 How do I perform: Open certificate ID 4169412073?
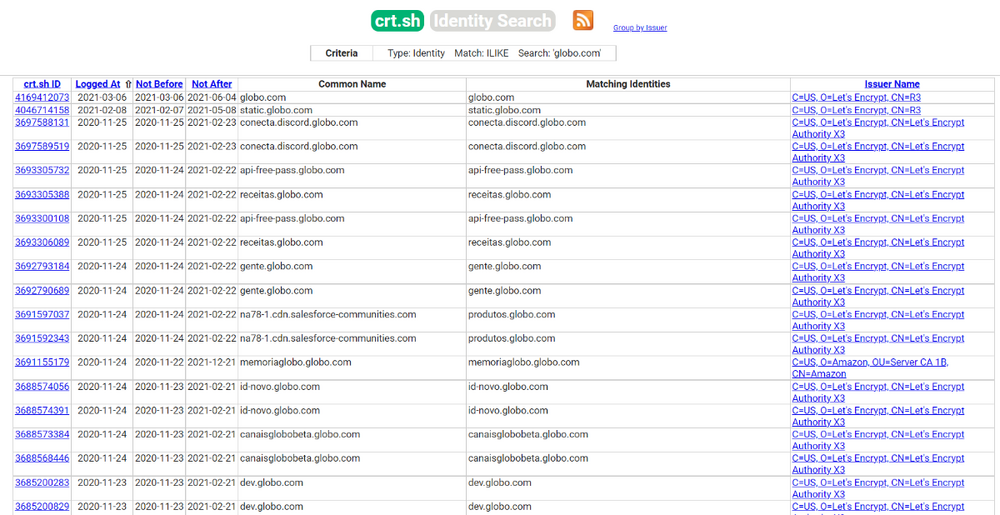pyautogui.click(x=42, y=98)
